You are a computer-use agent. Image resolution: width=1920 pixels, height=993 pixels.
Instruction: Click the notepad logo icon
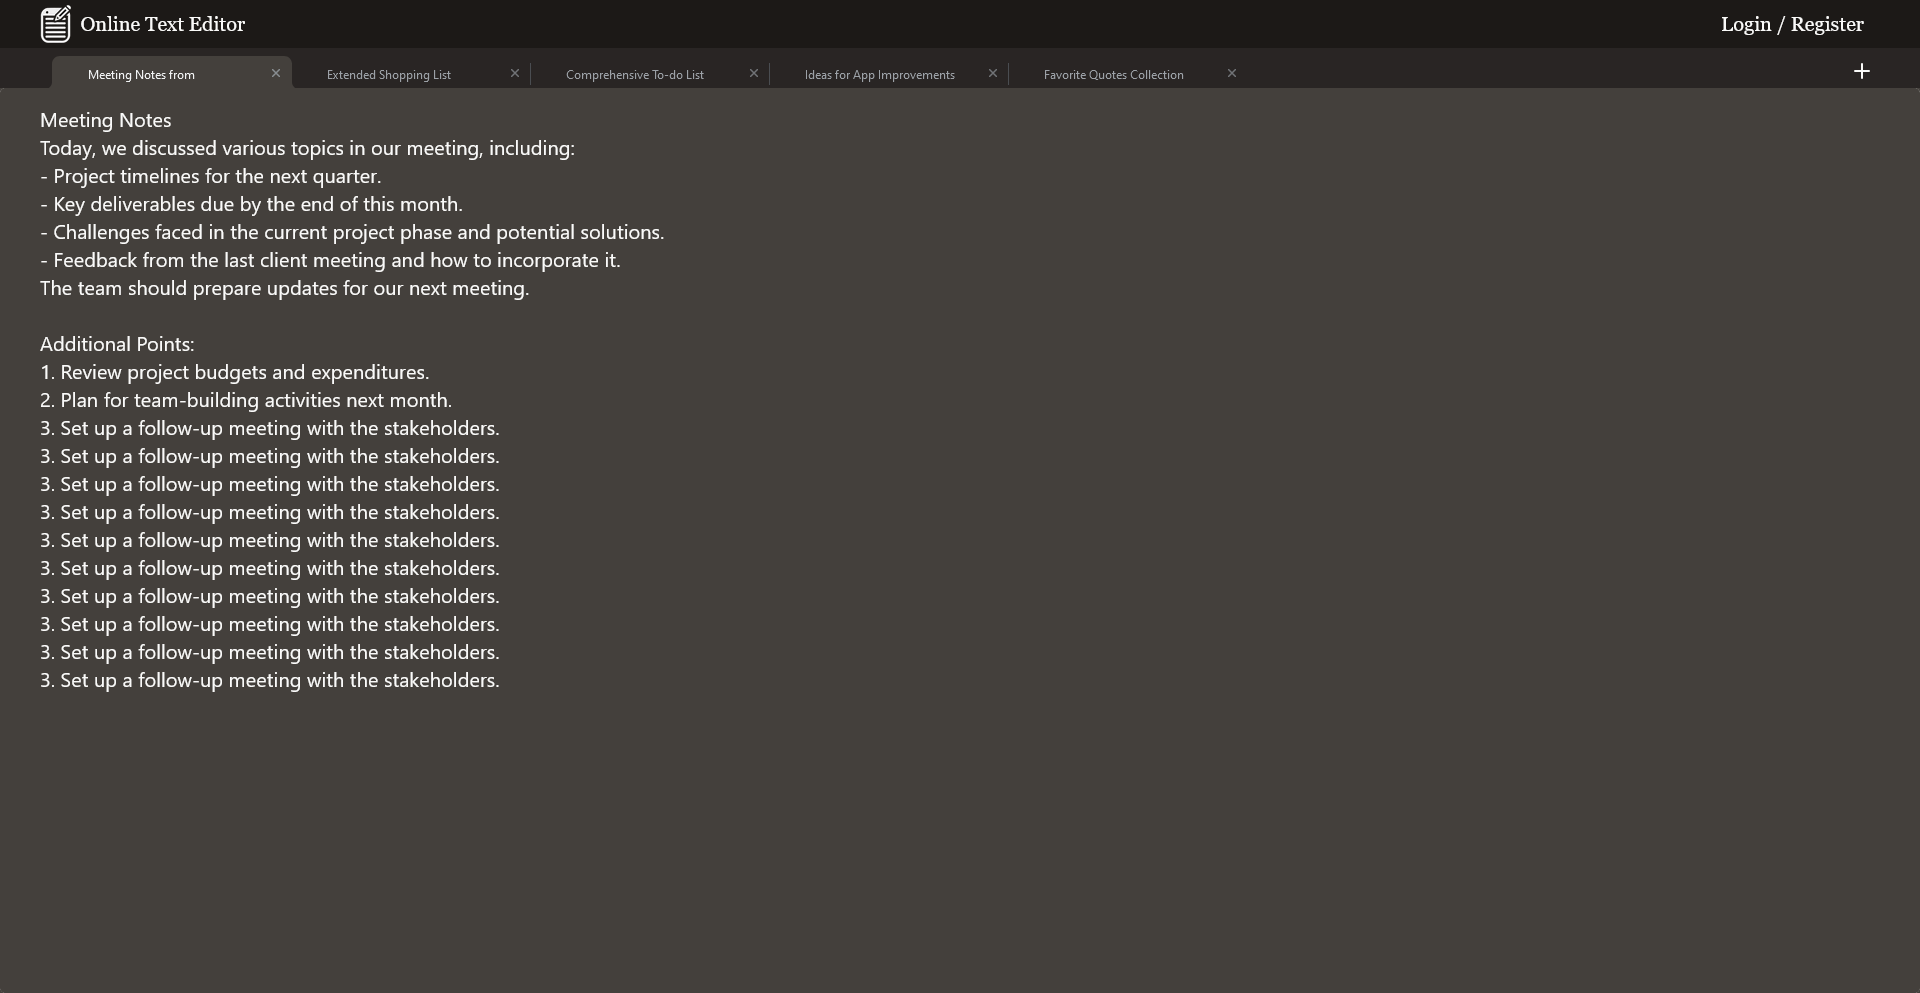pos(55,24)
